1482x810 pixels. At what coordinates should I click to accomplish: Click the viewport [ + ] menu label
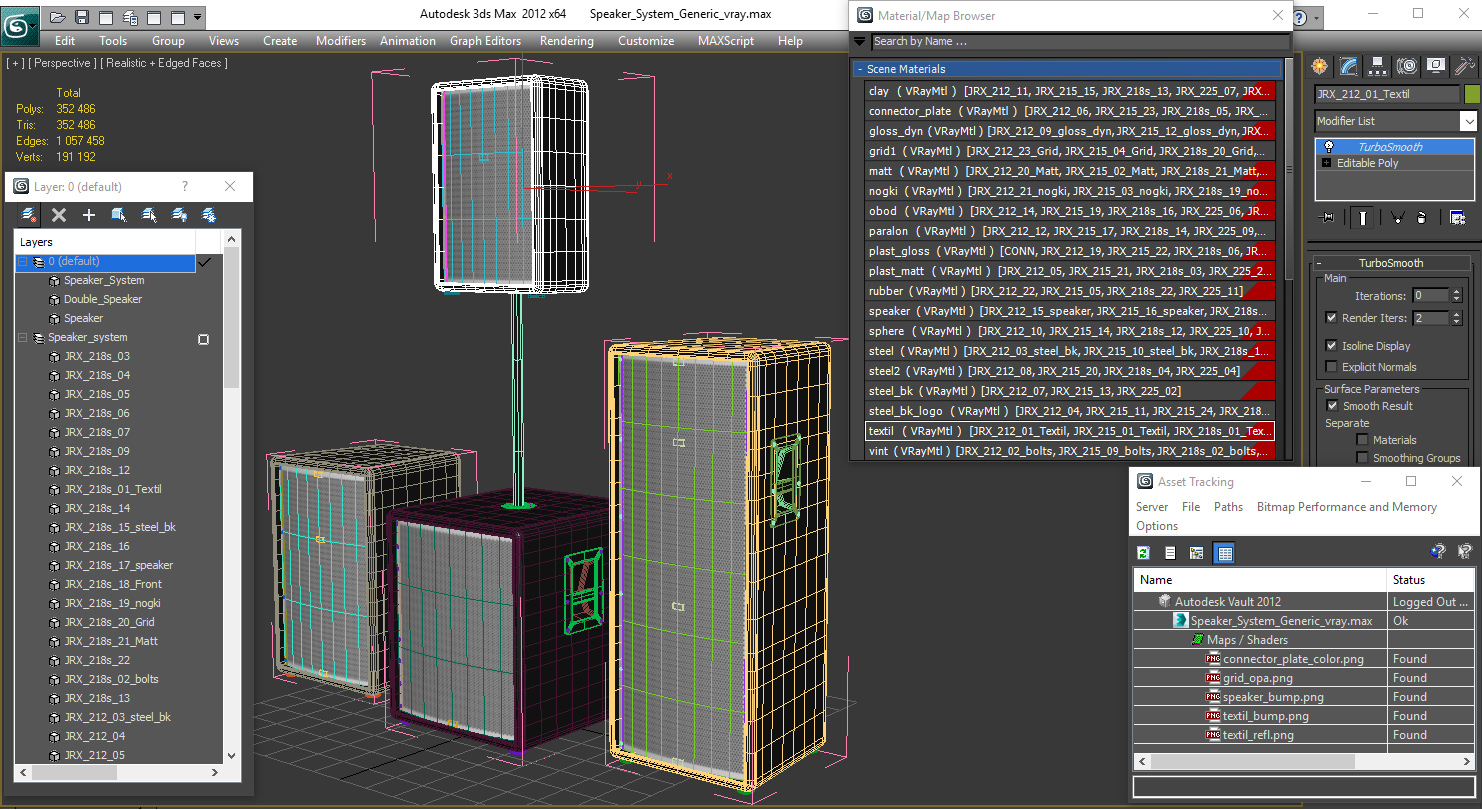(15, 63)
